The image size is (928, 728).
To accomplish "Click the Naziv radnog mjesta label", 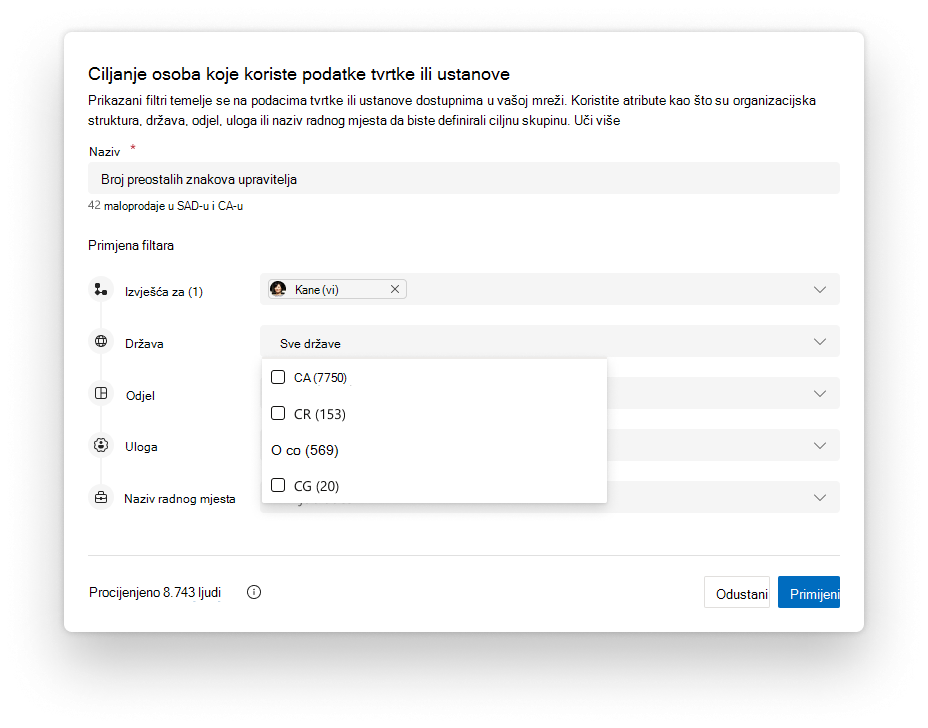I will click(180, 499).
